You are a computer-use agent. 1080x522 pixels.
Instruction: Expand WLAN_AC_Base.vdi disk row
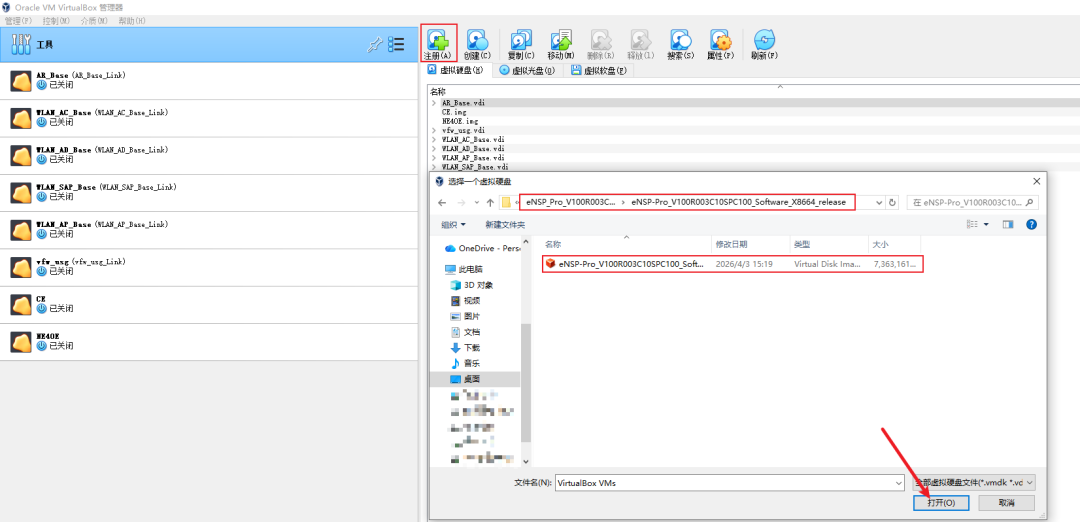[x=434, y=139]
